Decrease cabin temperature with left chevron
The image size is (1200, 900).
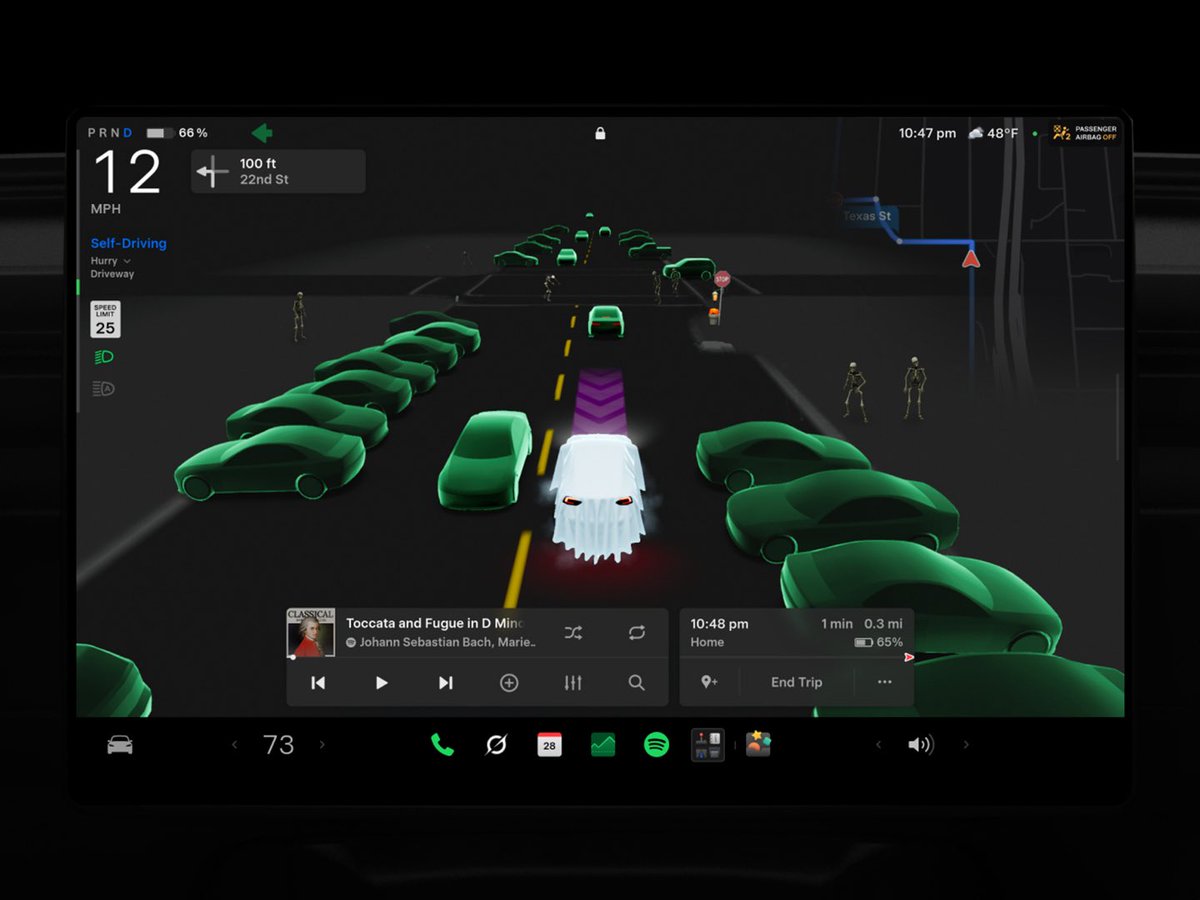click(x=235, y=745)
